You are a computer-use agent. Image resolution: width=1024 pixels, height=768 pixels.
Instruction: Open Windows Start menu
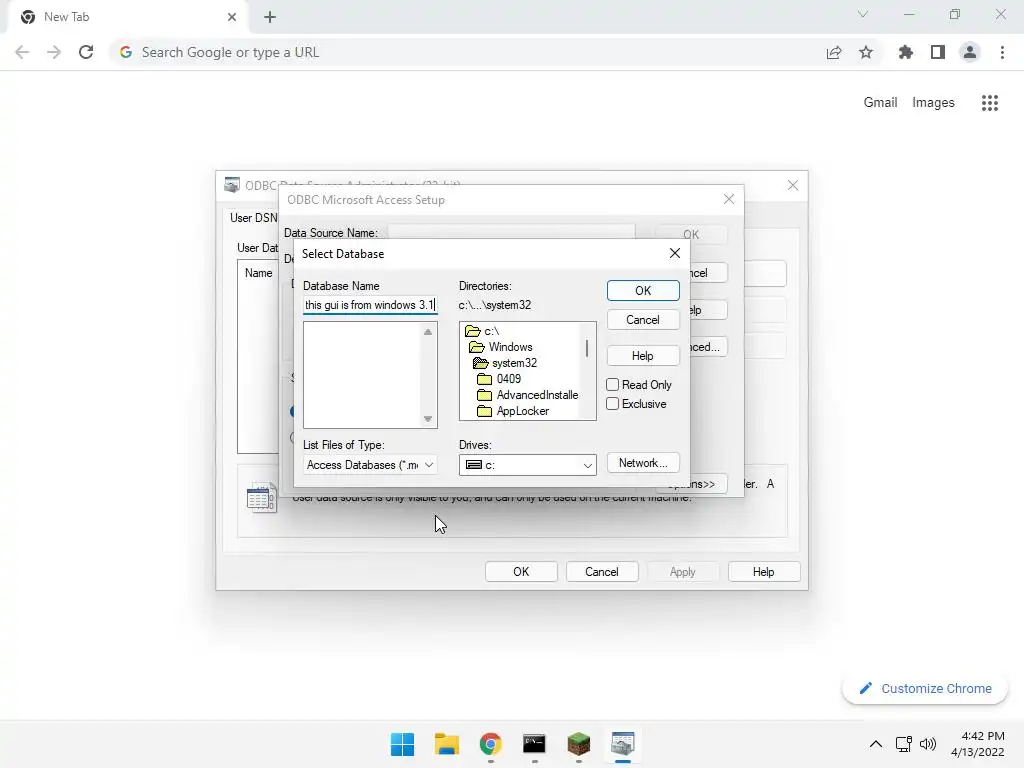[x=402, y=744]
